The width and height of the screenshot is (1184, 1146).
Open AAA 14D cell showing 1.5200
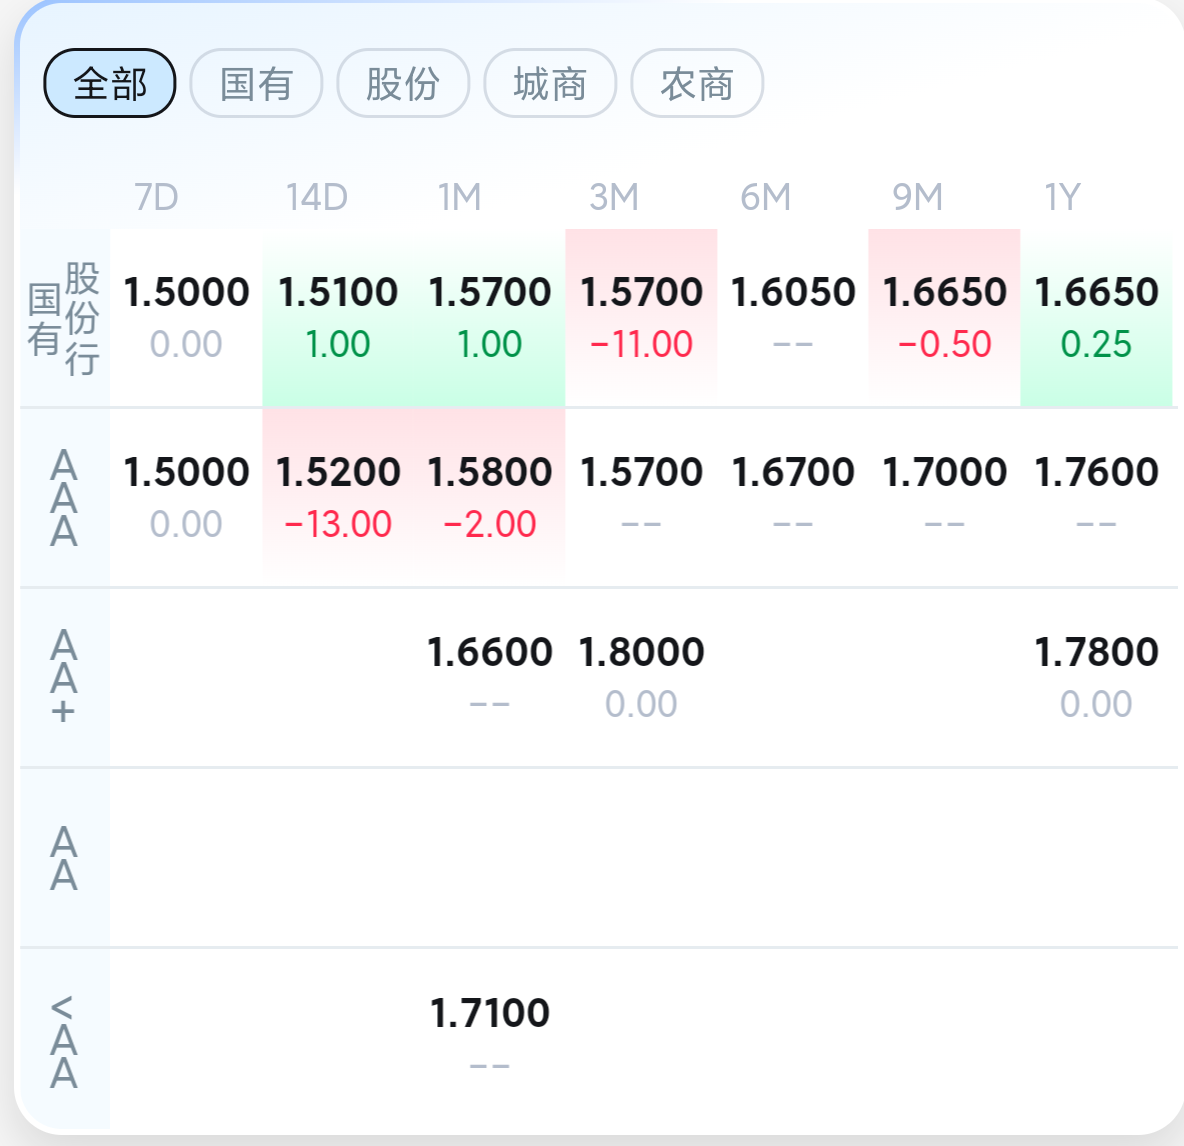point(338,498)
